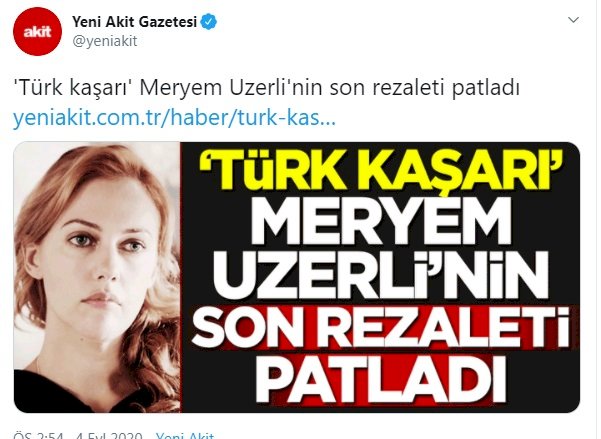The image size is (601, 439).
Task: Open the yeniakit.com.tr/haber article link
Action: click(174, 117)
